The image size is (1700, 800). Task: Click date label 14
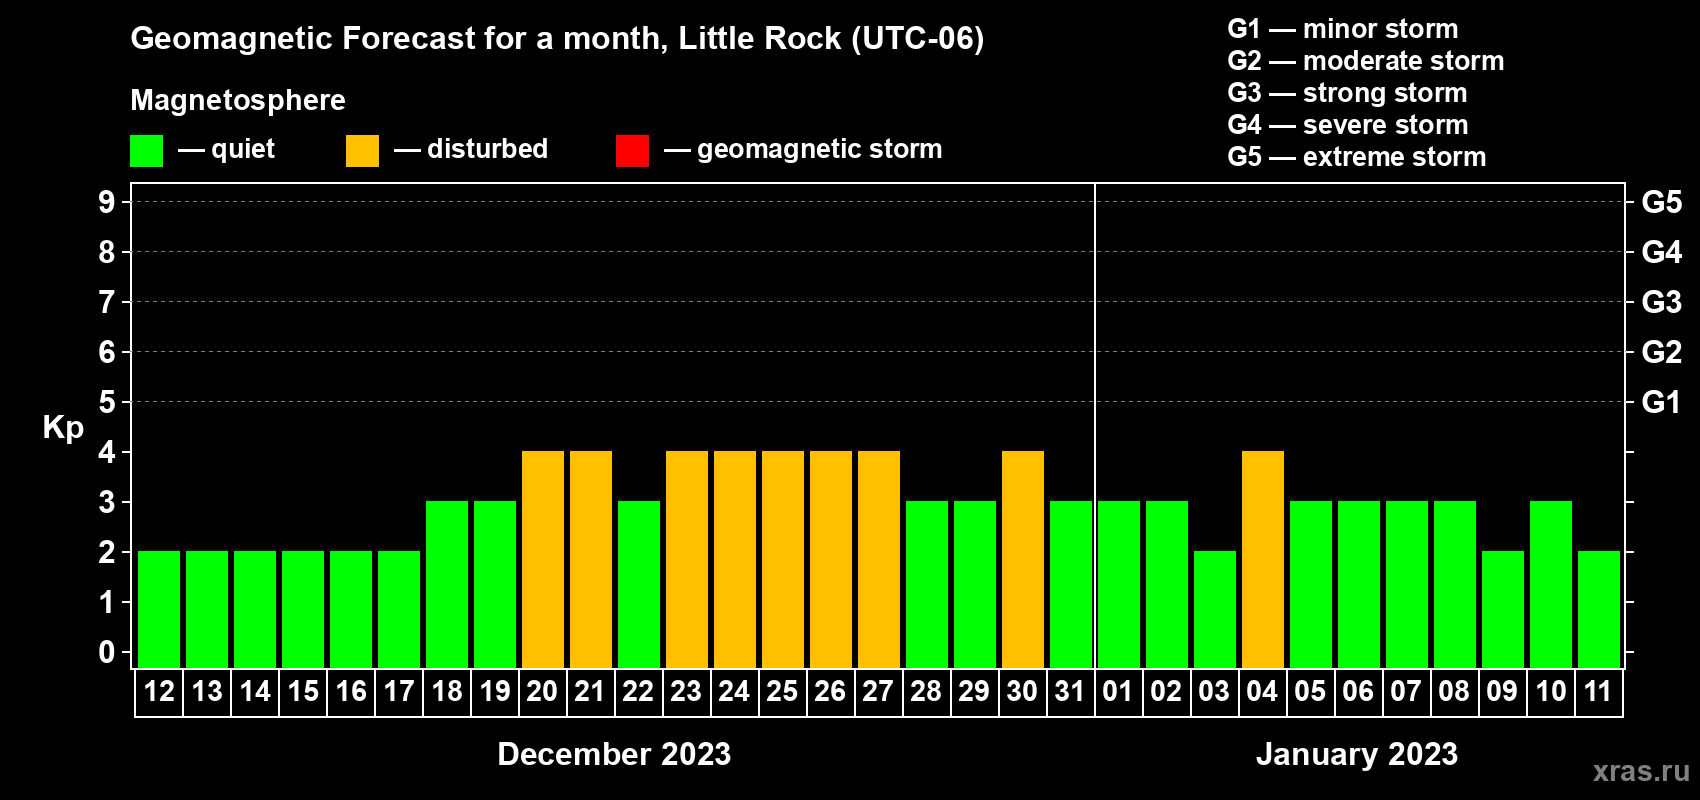(255, 691)
